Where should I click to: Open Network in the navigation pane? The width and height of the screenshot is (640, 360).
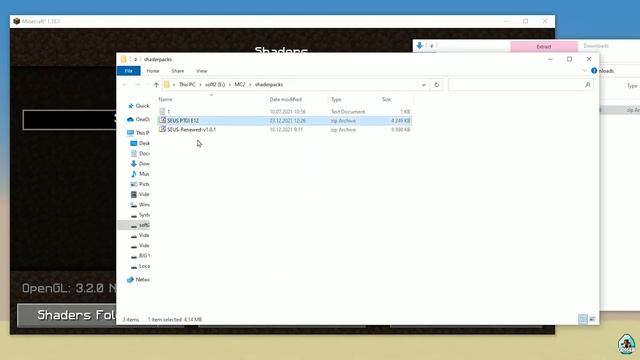pyautogui.click(x=138, y=280)
